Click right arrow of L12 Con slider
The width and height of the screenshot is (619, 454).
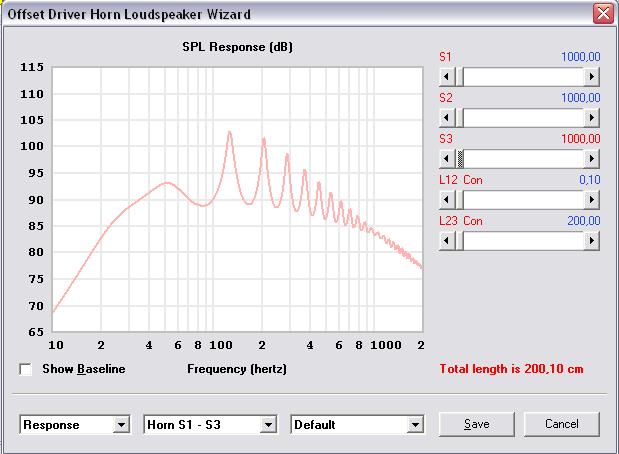[591, 200]
